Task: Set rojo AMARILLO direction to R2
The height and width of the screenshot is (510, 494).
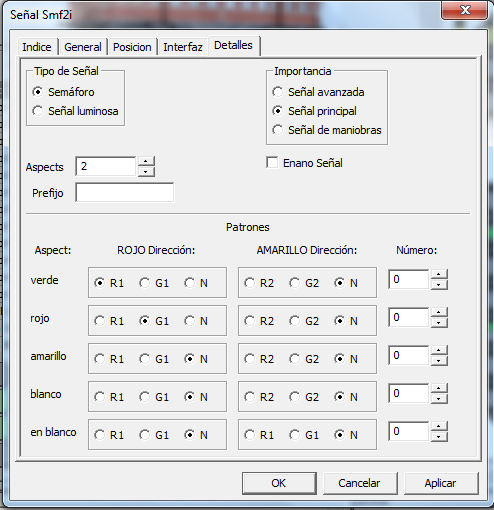Action: pyautogui.click(x=249, y=321)
